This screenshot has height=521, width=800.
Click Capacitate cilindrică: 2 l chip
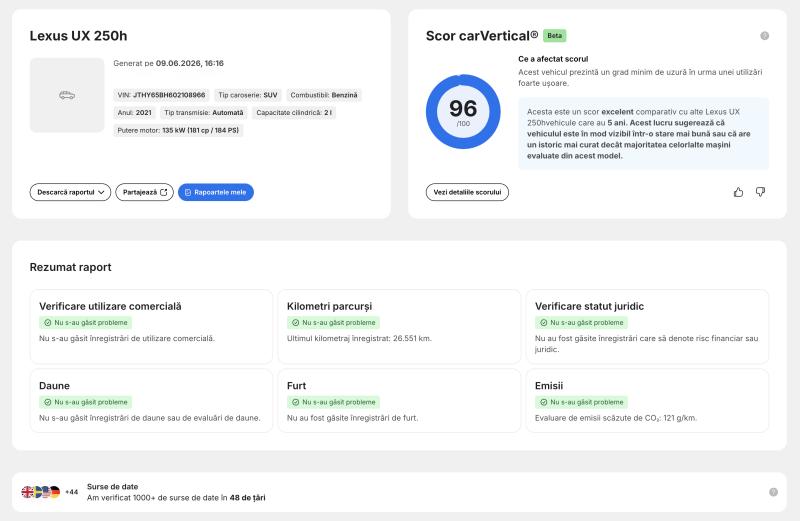tap(294, 113)
